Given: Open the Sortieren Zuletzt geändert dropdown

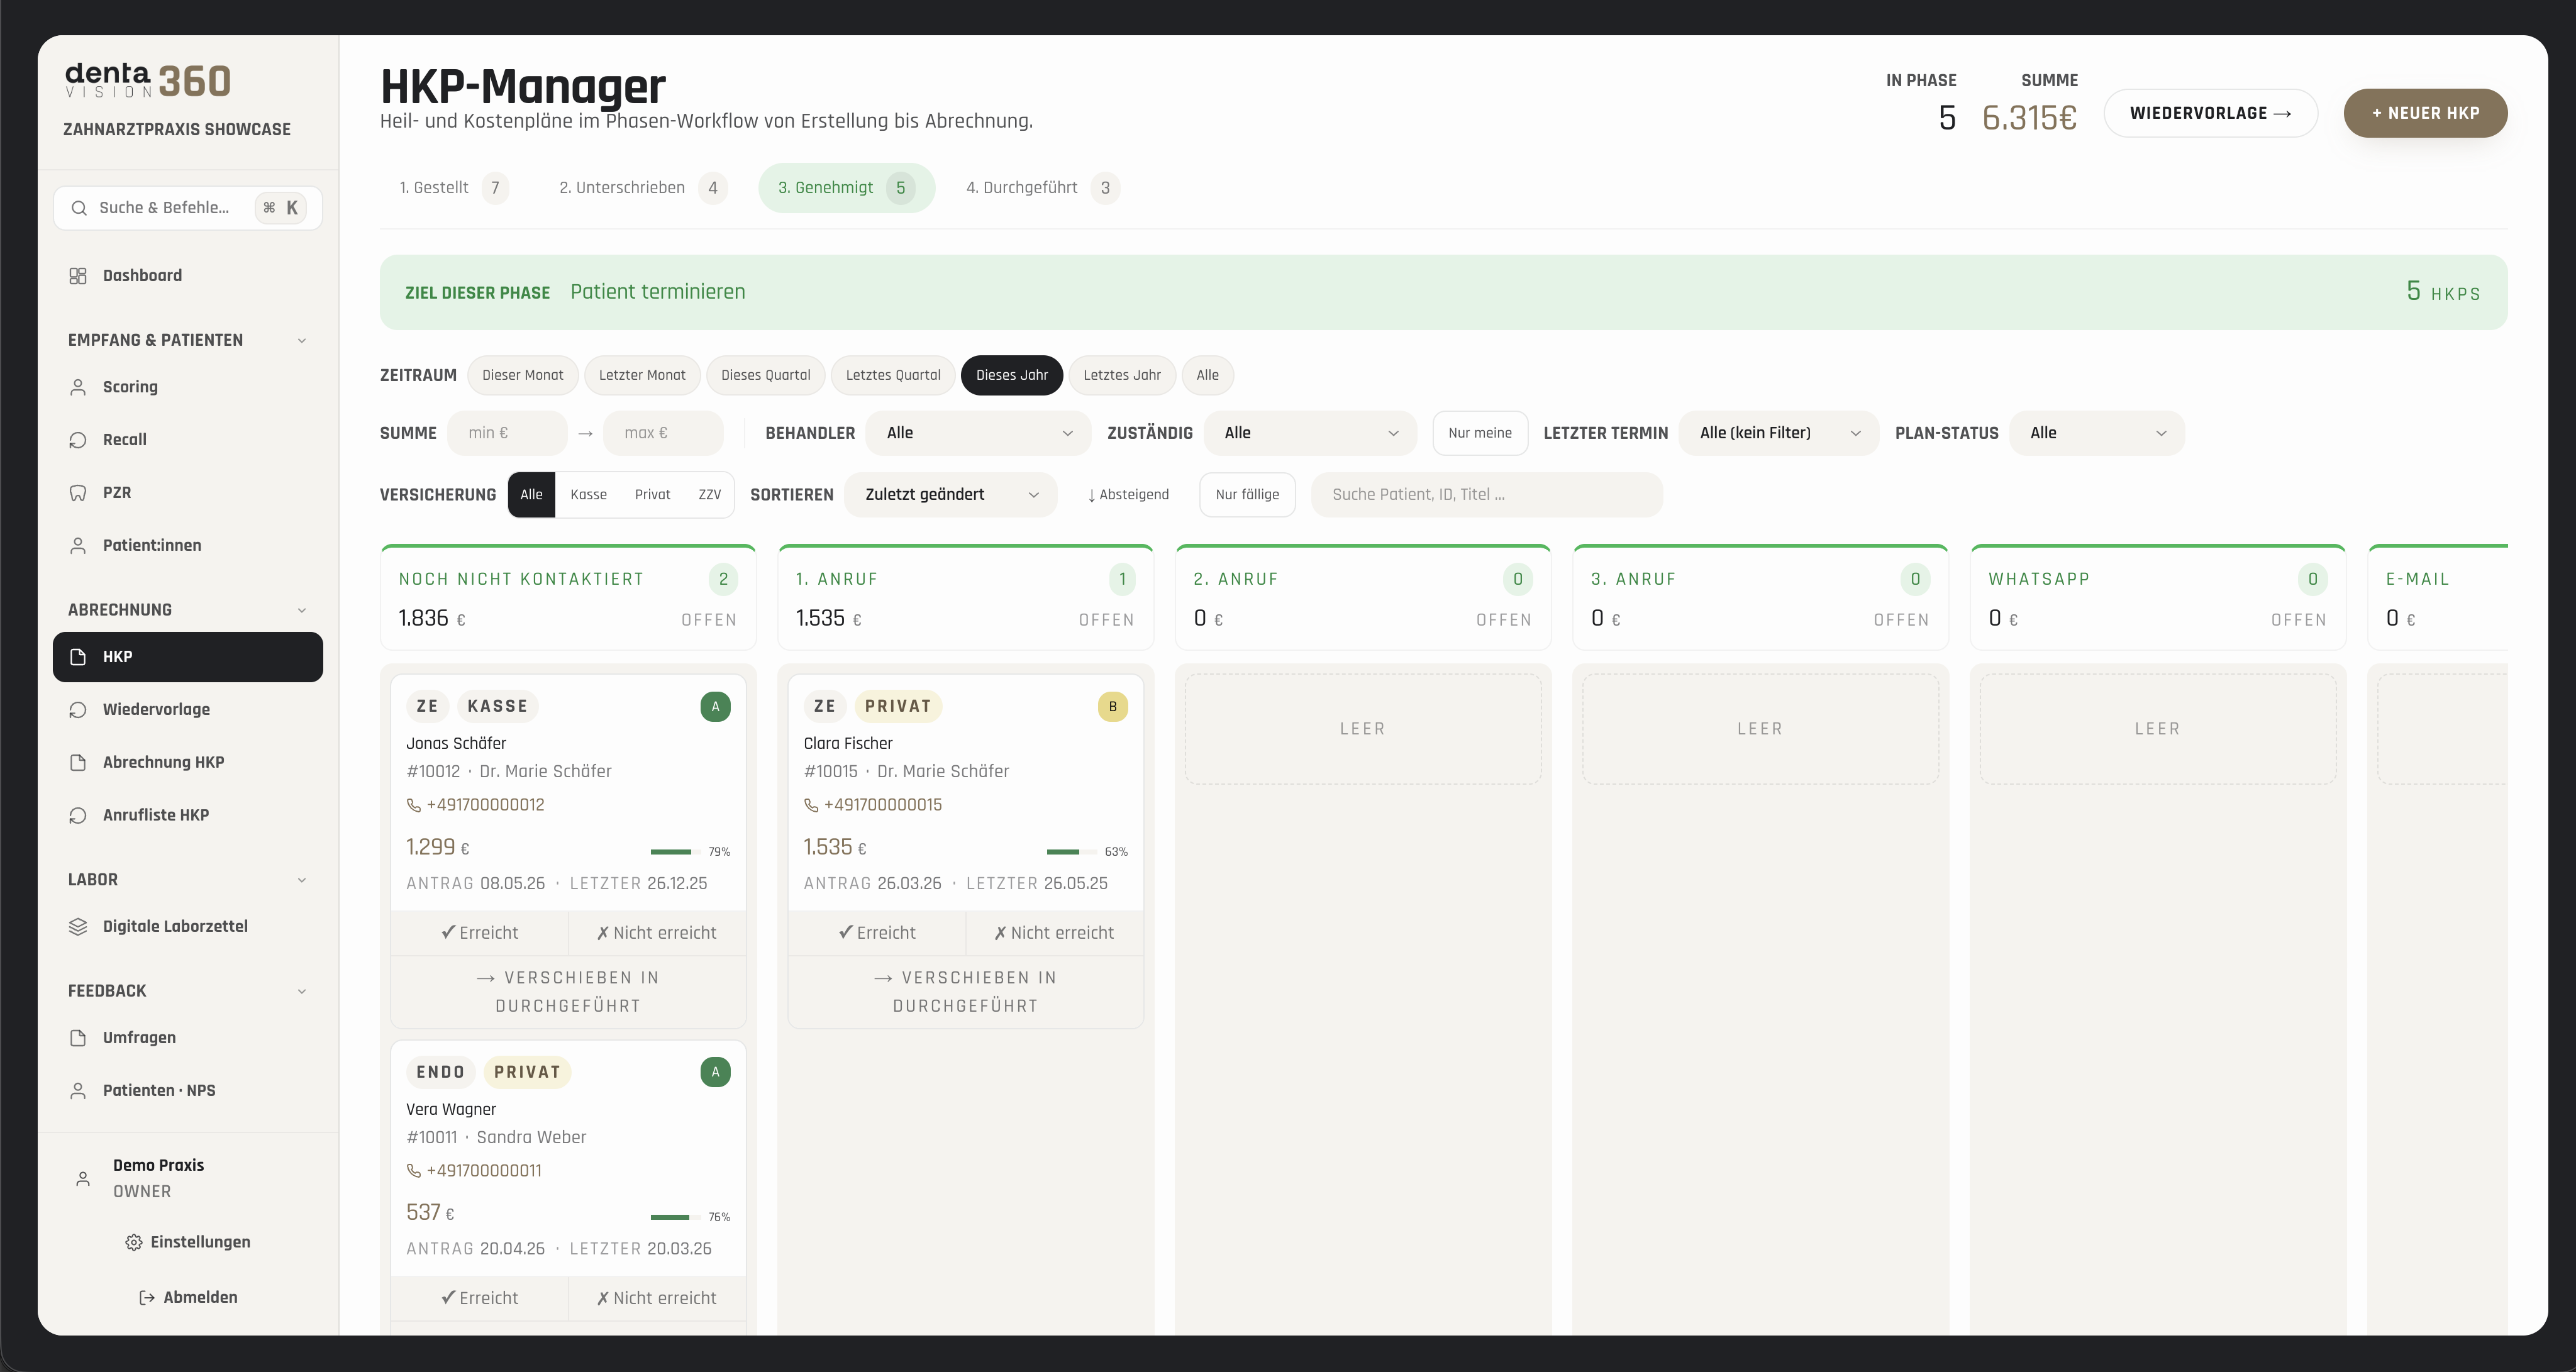Looking at the screenshot, I should (950, 495).
